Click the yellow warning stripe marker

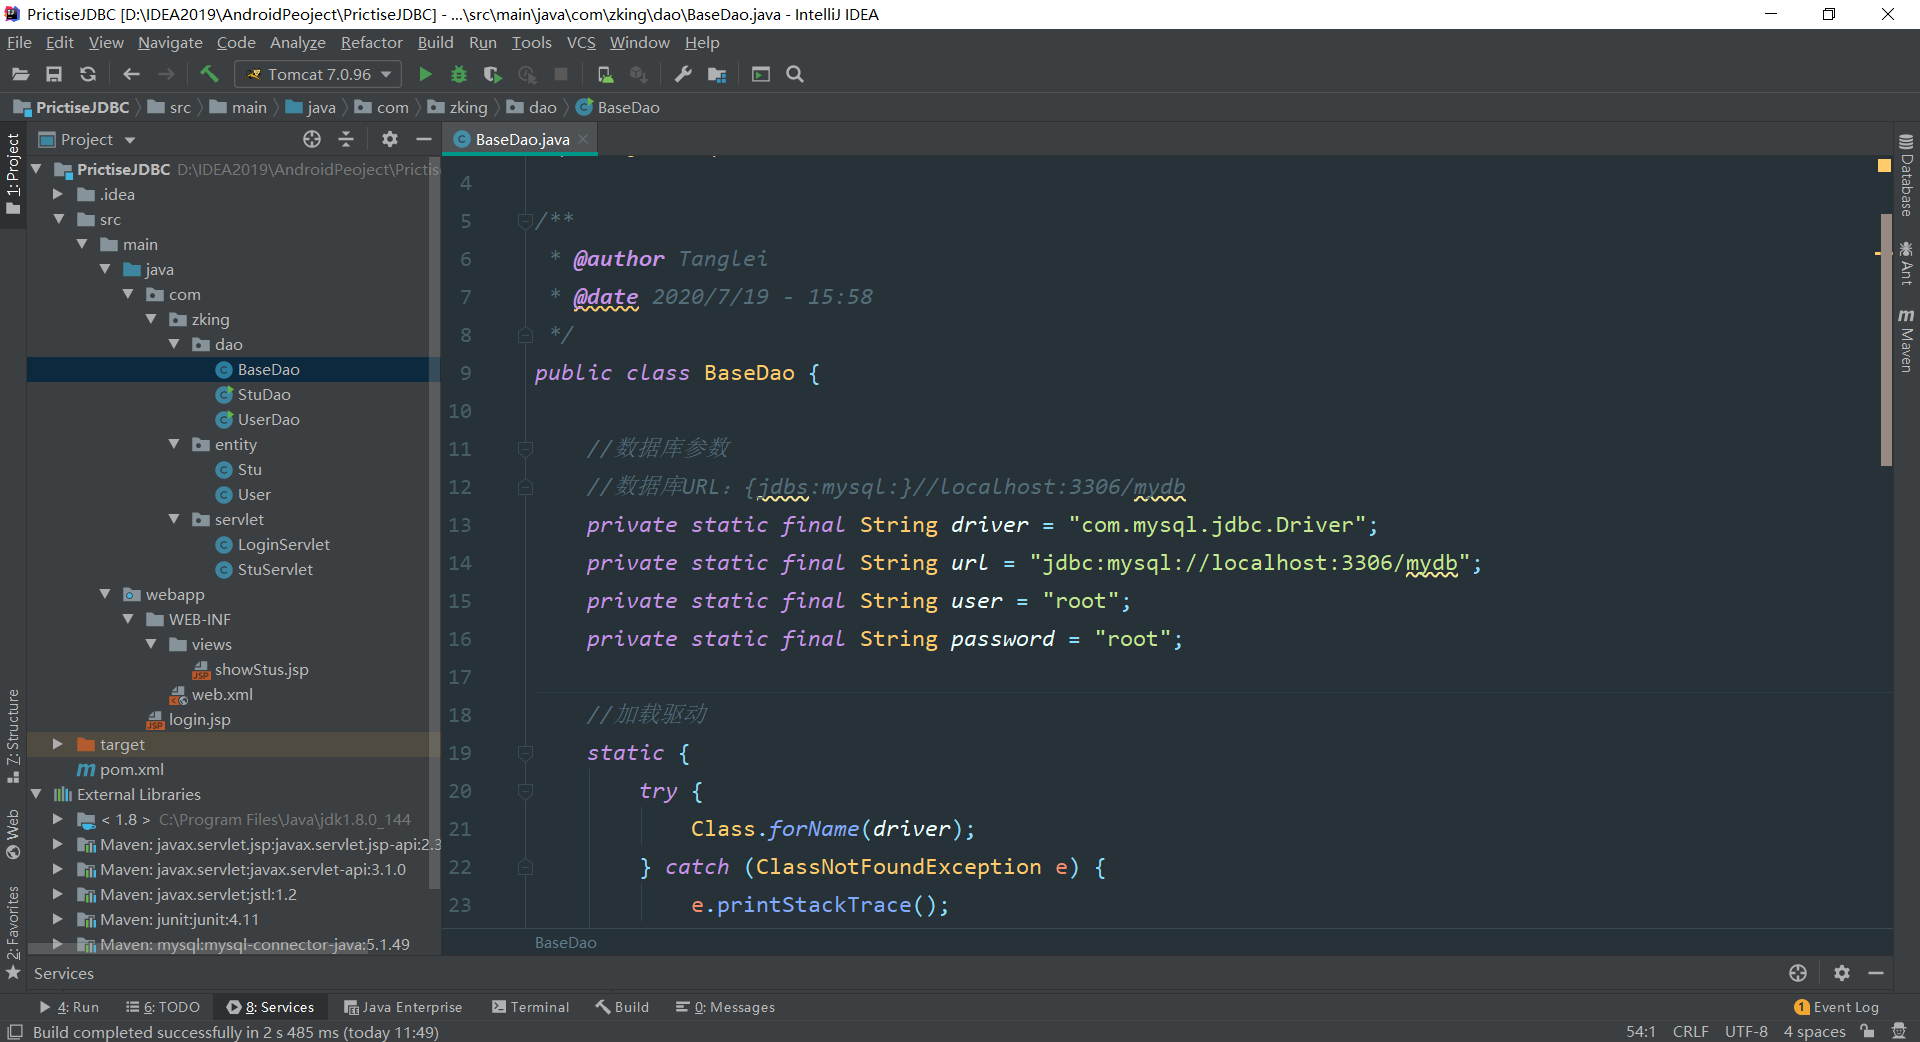tap(1881, 254)
